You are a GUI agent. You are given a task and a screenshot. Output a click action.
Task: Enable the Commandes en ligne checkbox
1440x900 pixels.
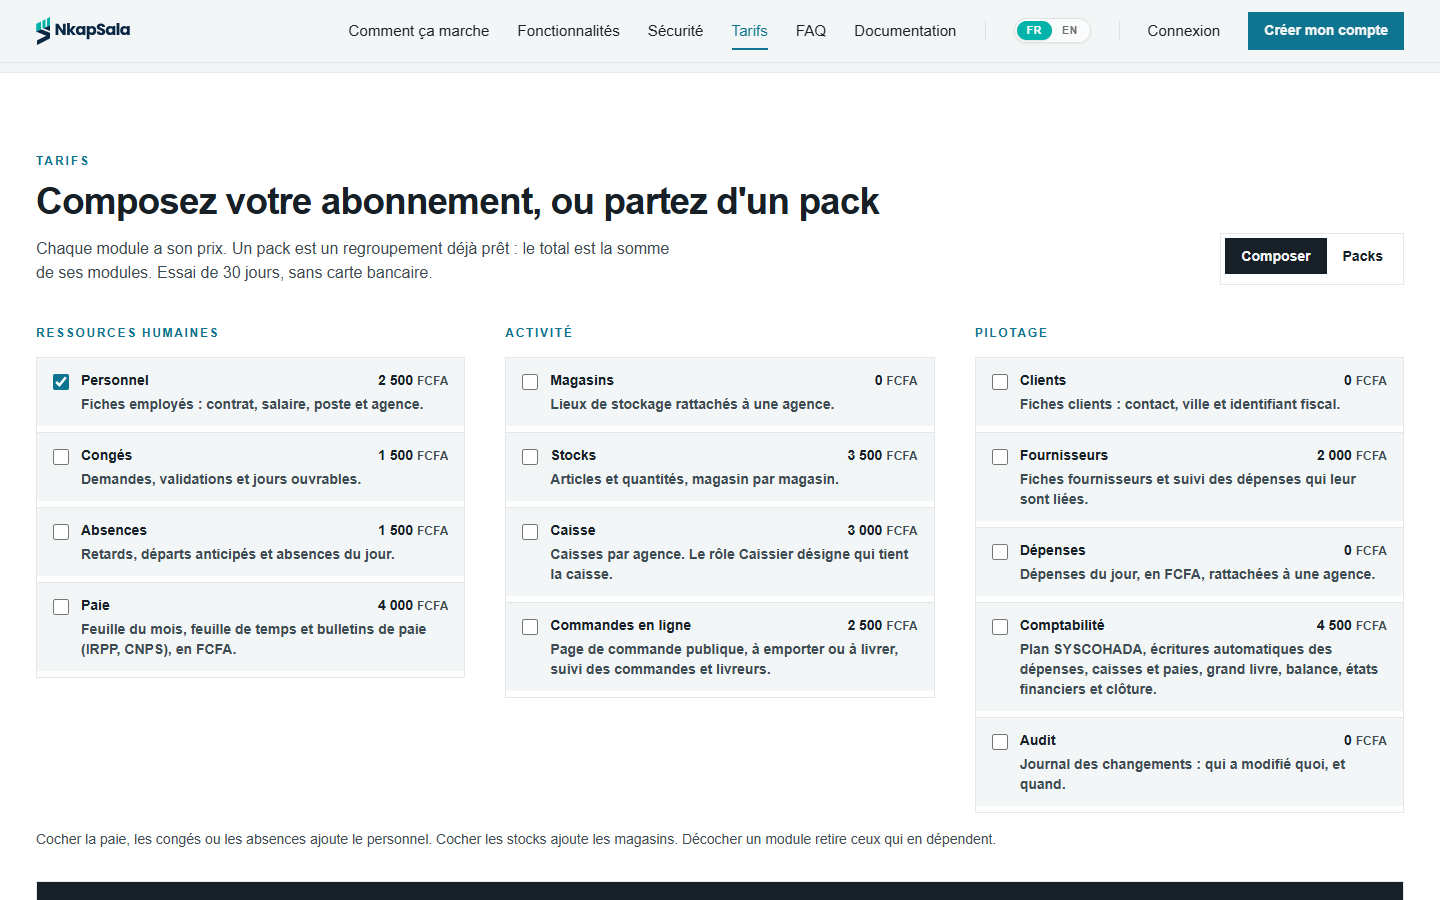(530, 627)
